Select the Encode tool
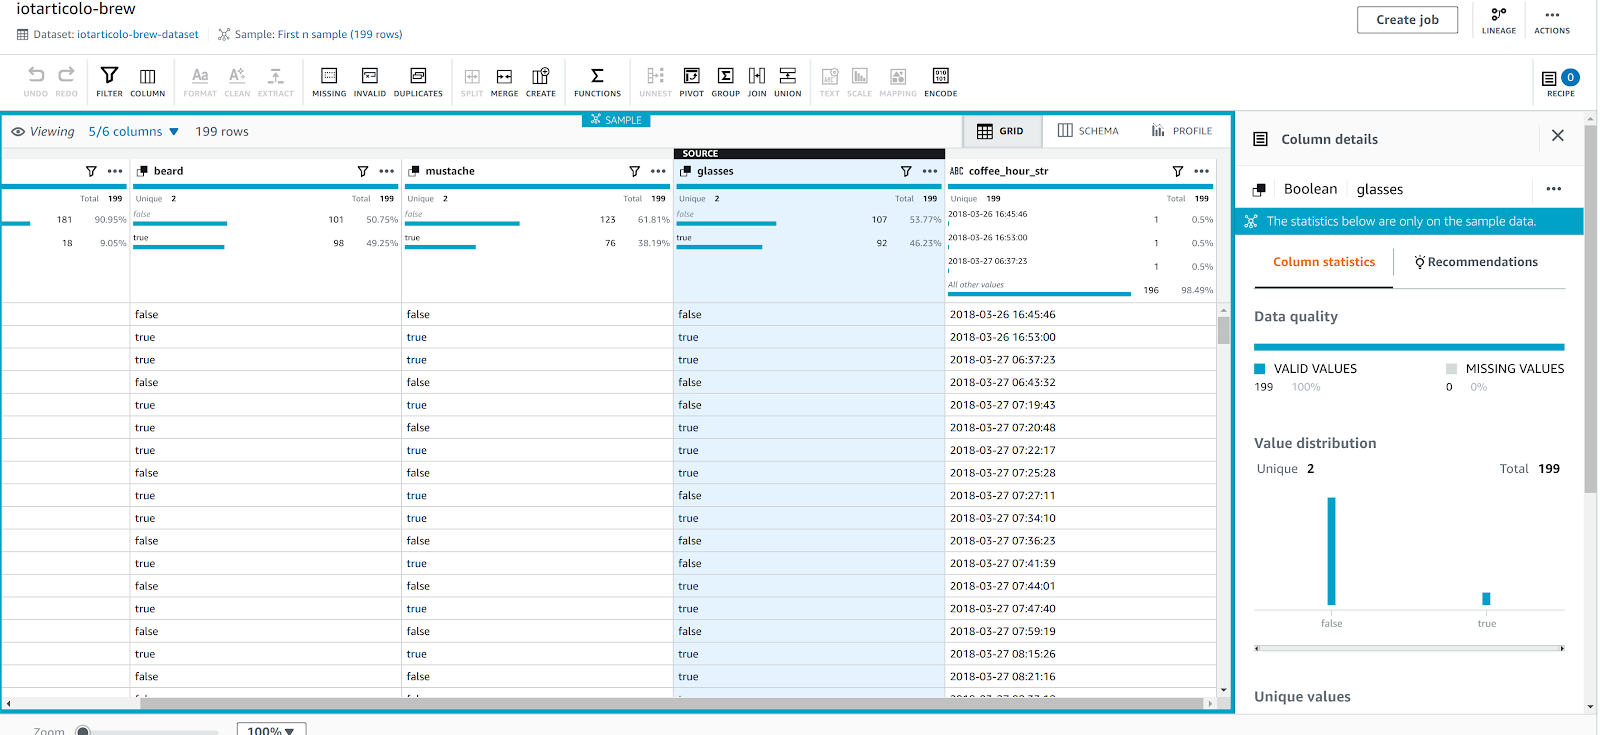The height and width of the screenshot is (735, 1600). point(940,82)
